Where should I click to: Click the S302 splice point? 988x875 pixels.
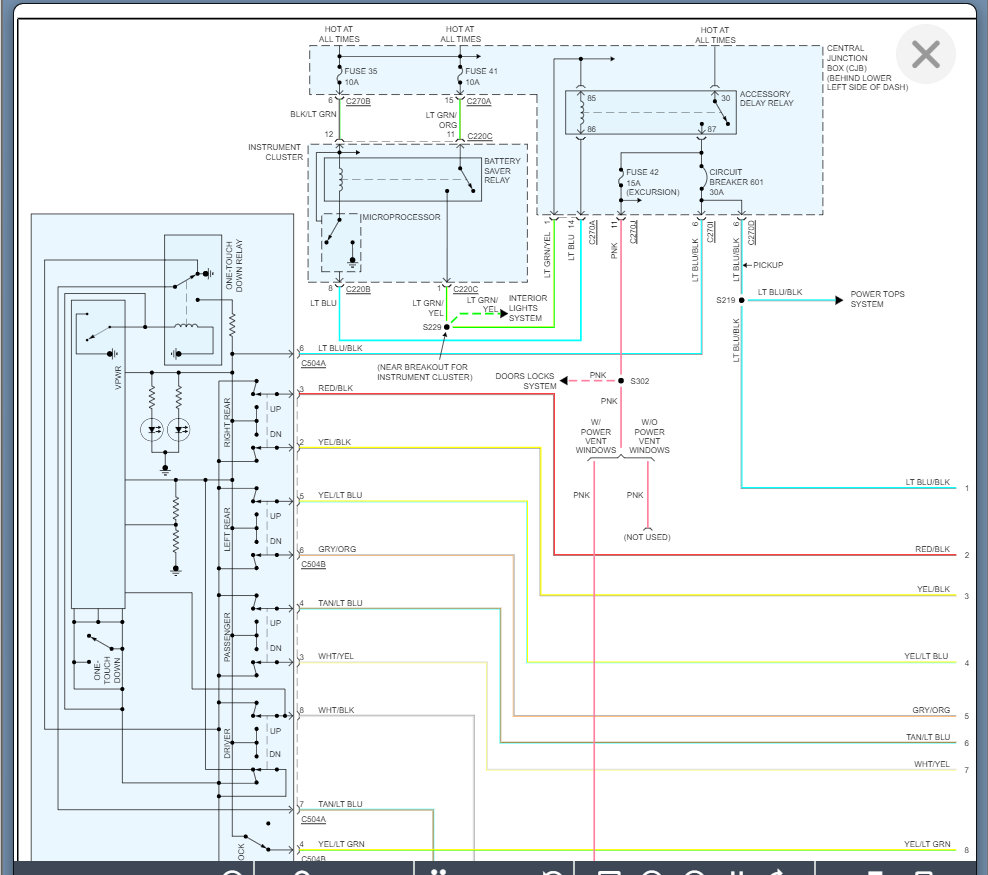[x=621, y=380]
